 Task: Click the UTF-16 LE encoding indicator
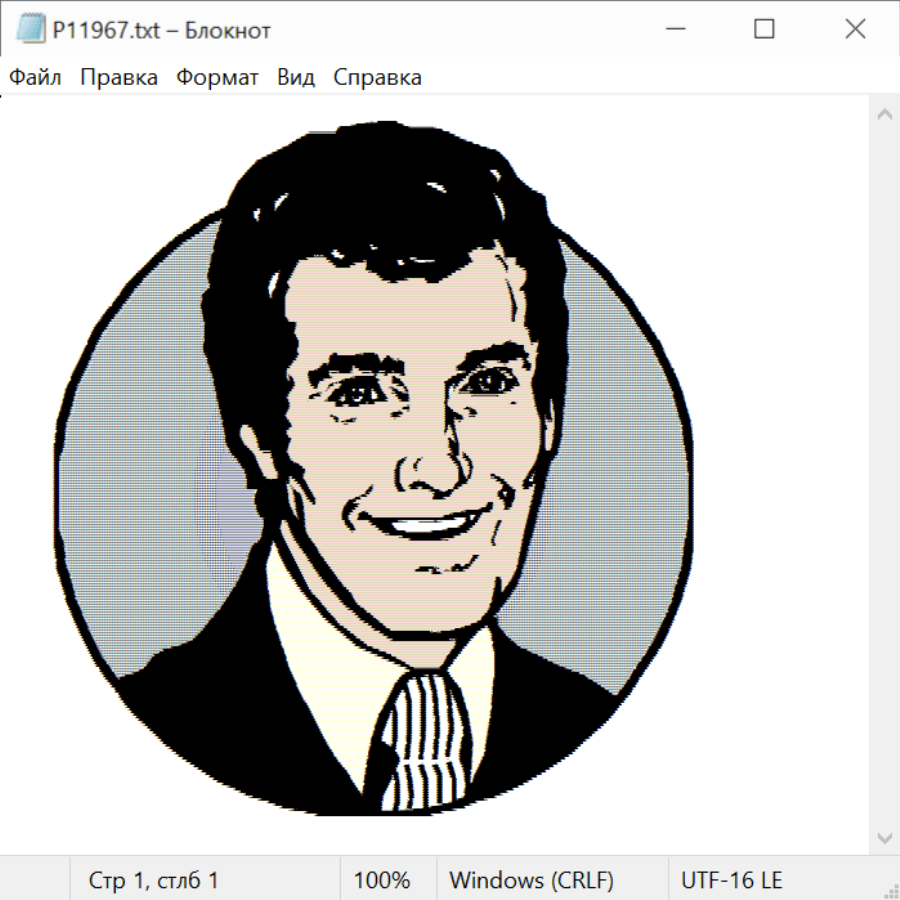[x=731, y=880]
